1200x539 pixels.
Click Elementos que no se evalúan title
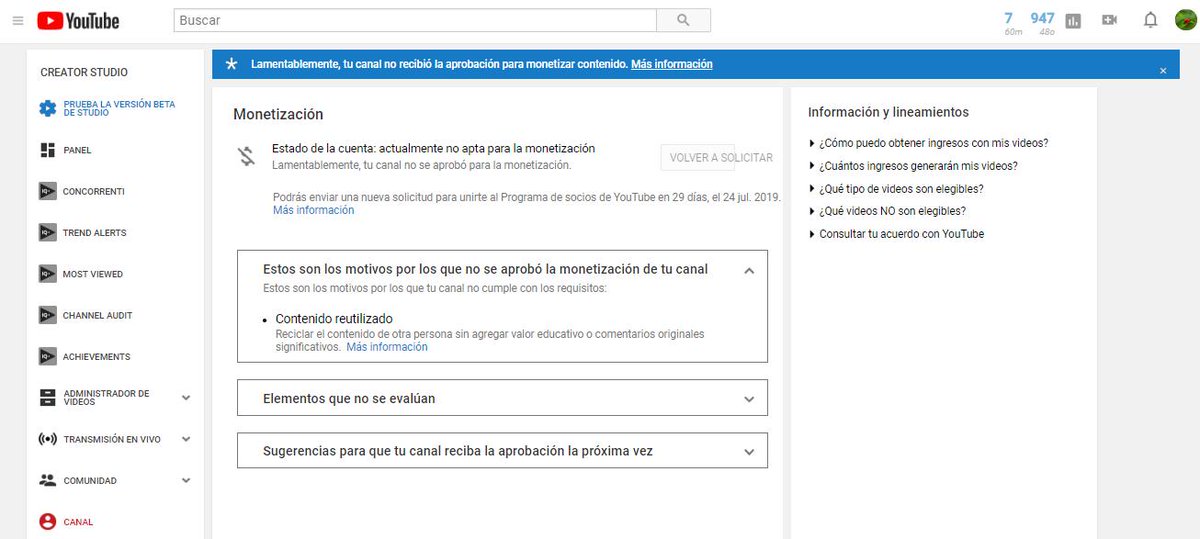pyautogui.click(x=349, y=399)
